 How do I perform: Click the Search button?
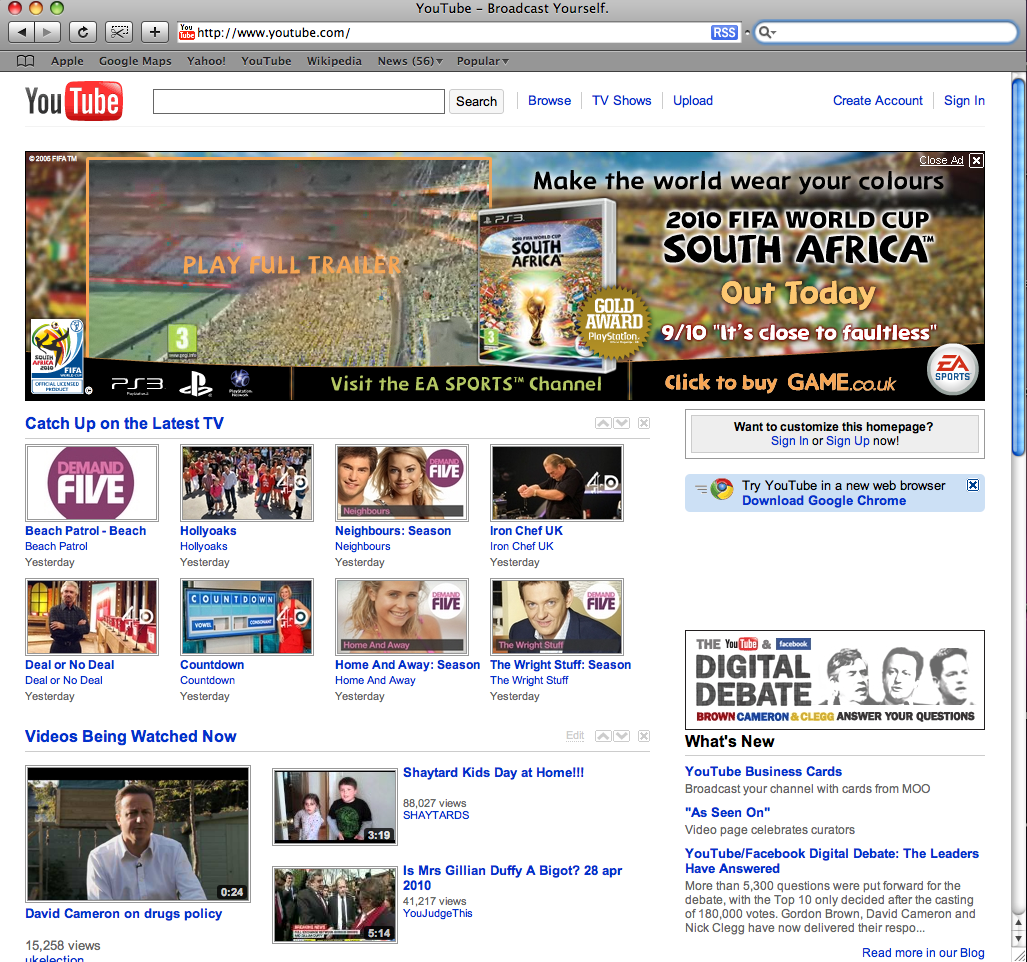(x=476, y=102)
